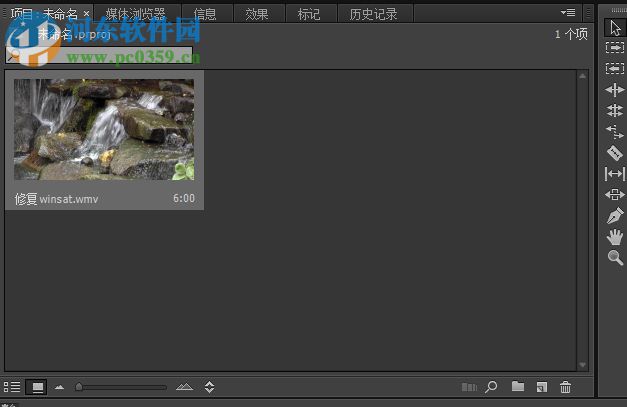Screen dimensions: 627x407
Task: Select the Pen tool
Action: (x=615, y=216)
